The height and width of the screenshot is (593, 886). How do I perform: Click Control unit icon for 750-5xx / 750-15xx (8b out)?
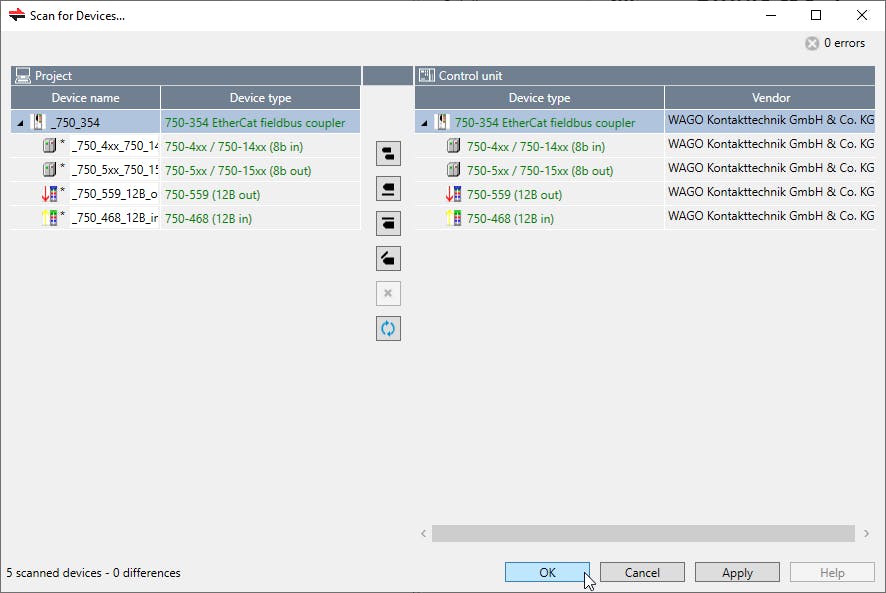point(454,170)
